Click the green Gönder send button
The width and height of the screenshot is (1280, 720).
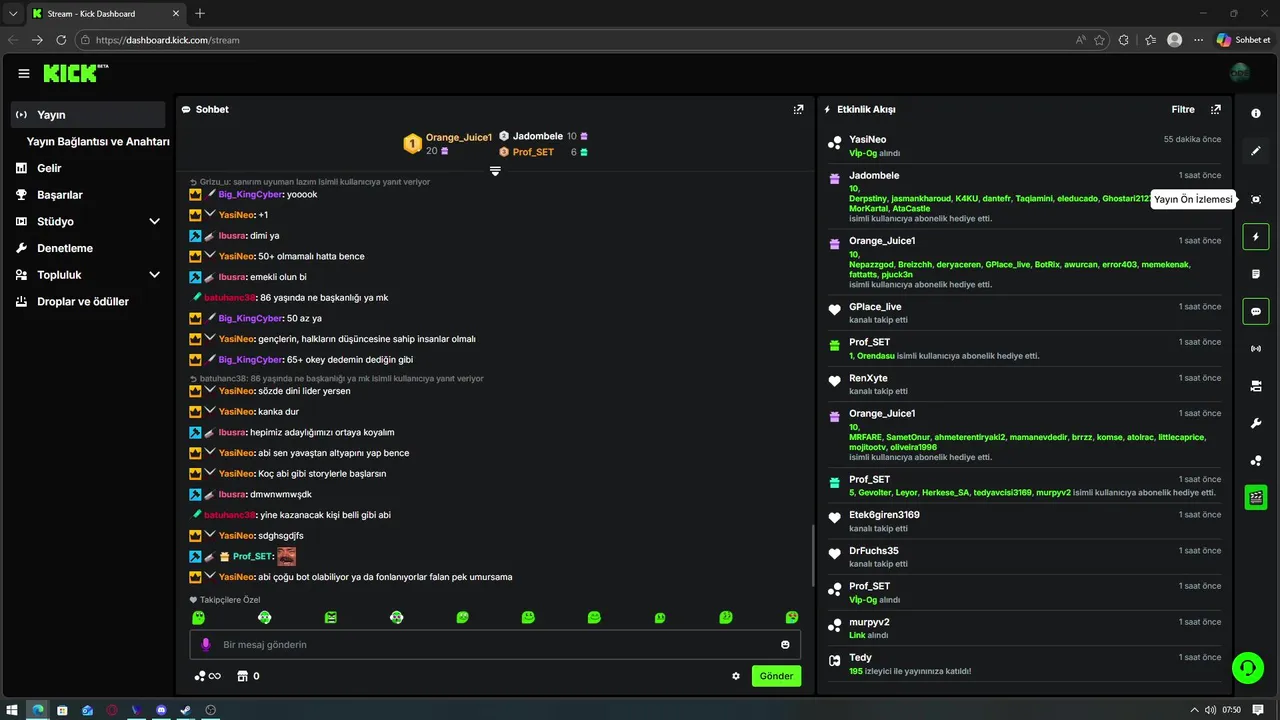coord(776,676)
